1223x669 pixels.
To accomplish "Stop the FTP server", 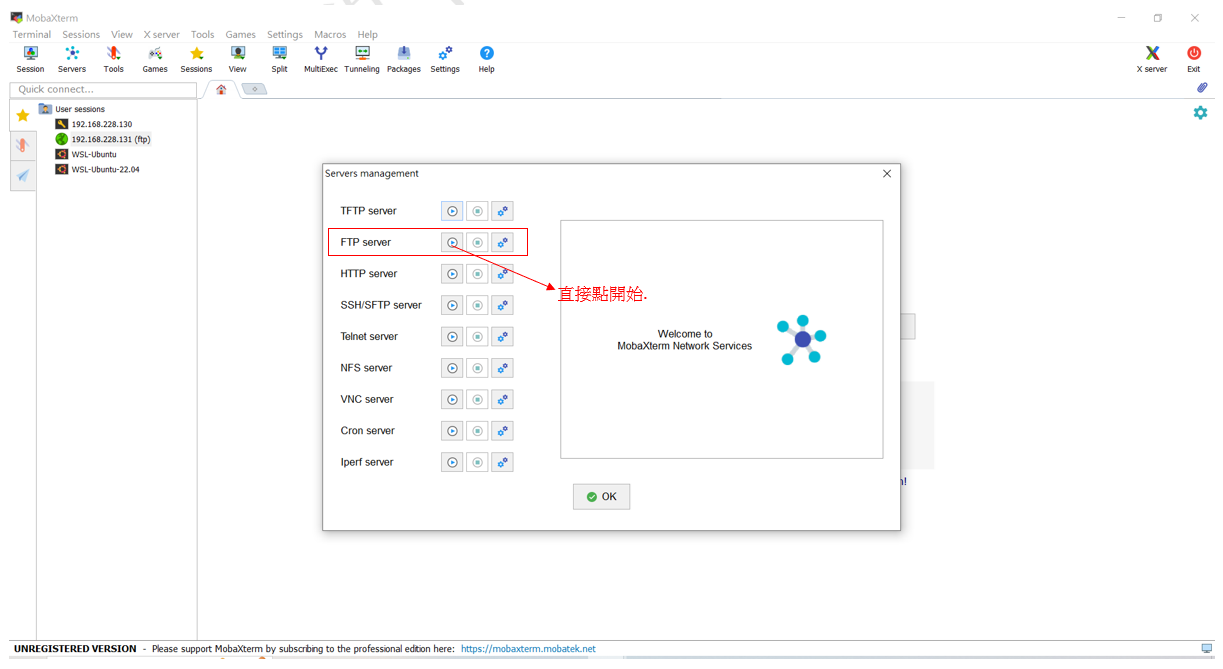I will click(x=477, y=242).
